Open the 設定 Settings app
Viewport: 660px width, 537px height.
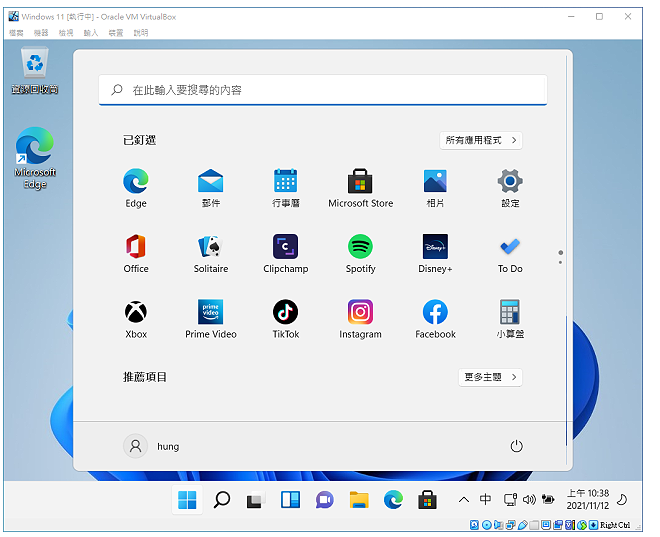pos(510,189)
